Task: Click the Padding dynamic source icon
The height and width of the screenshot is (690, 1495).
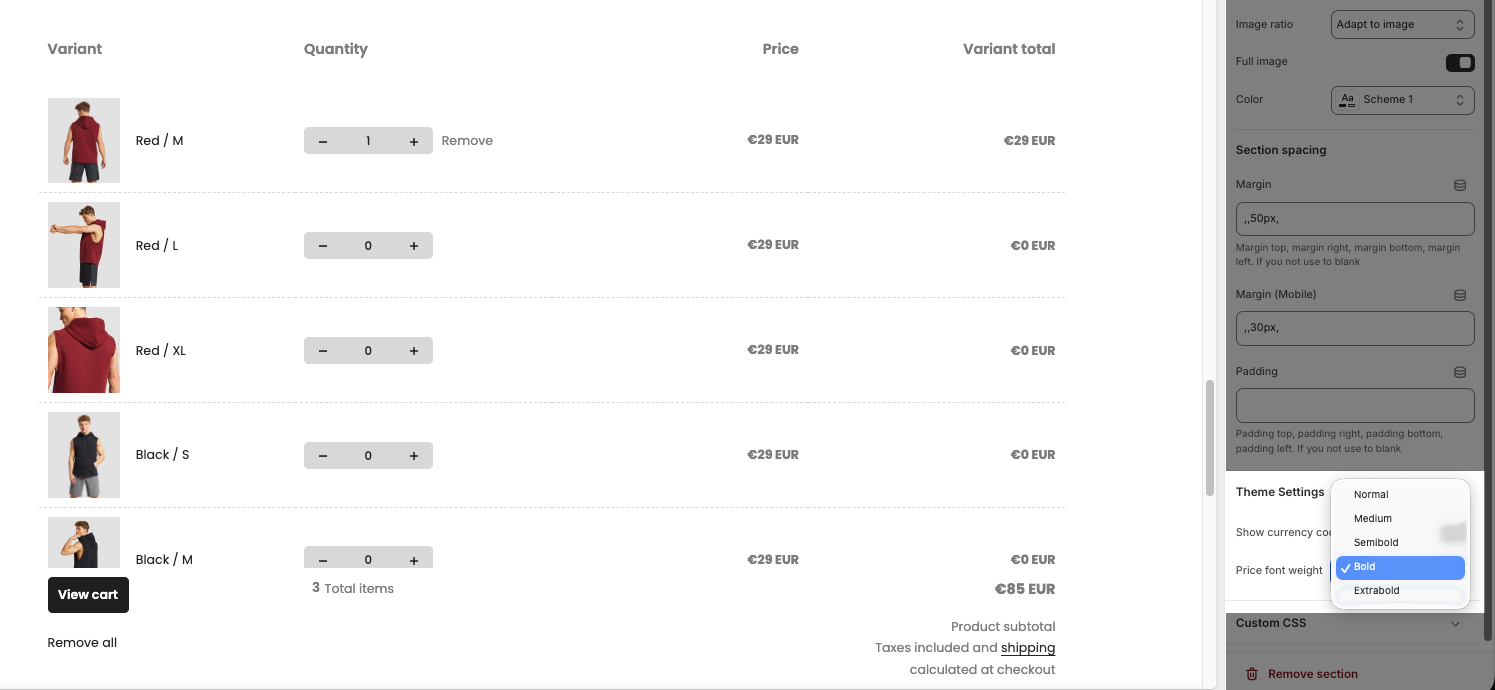Action: 1460,372
